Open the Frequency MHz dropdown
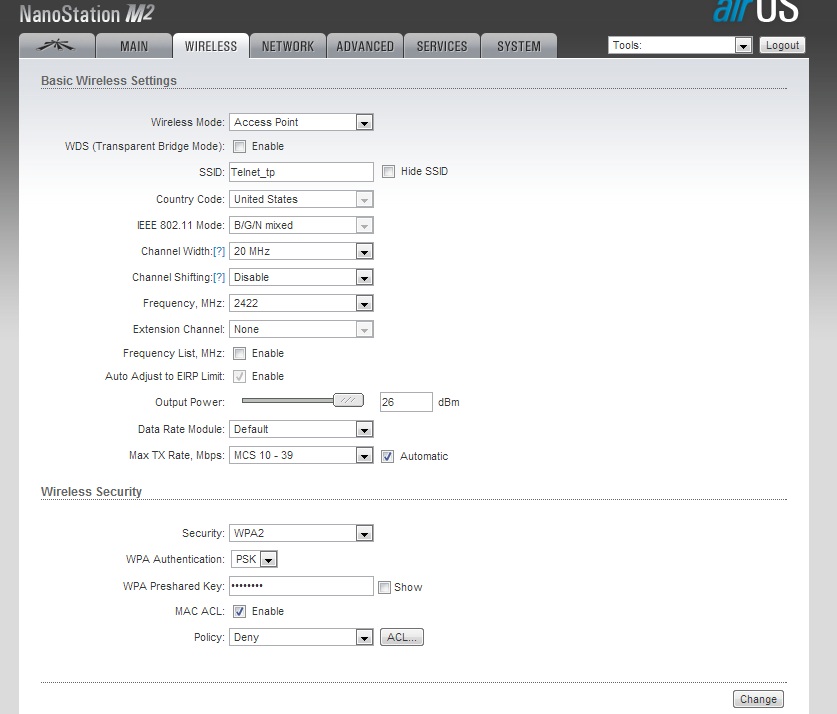Screen dimensions: 837x714 click(301, 303)
